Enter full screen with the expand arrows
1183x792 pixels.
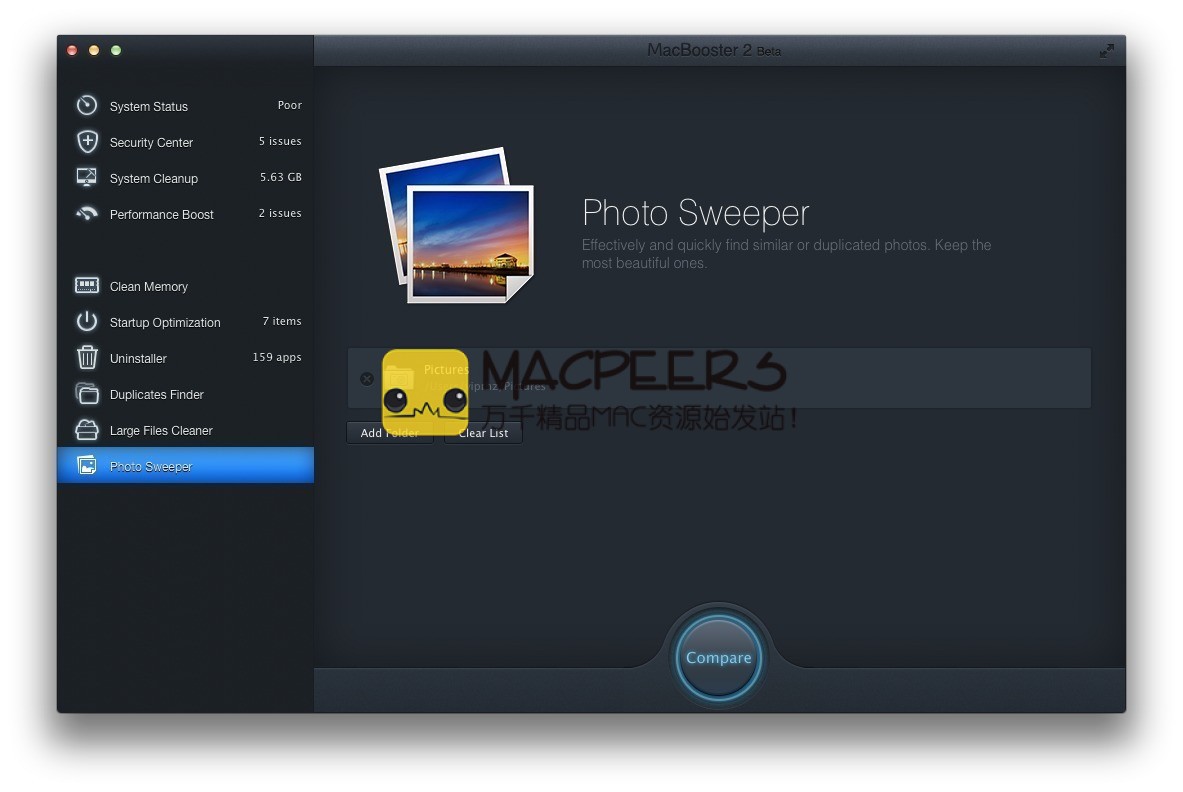(1106, 51)
